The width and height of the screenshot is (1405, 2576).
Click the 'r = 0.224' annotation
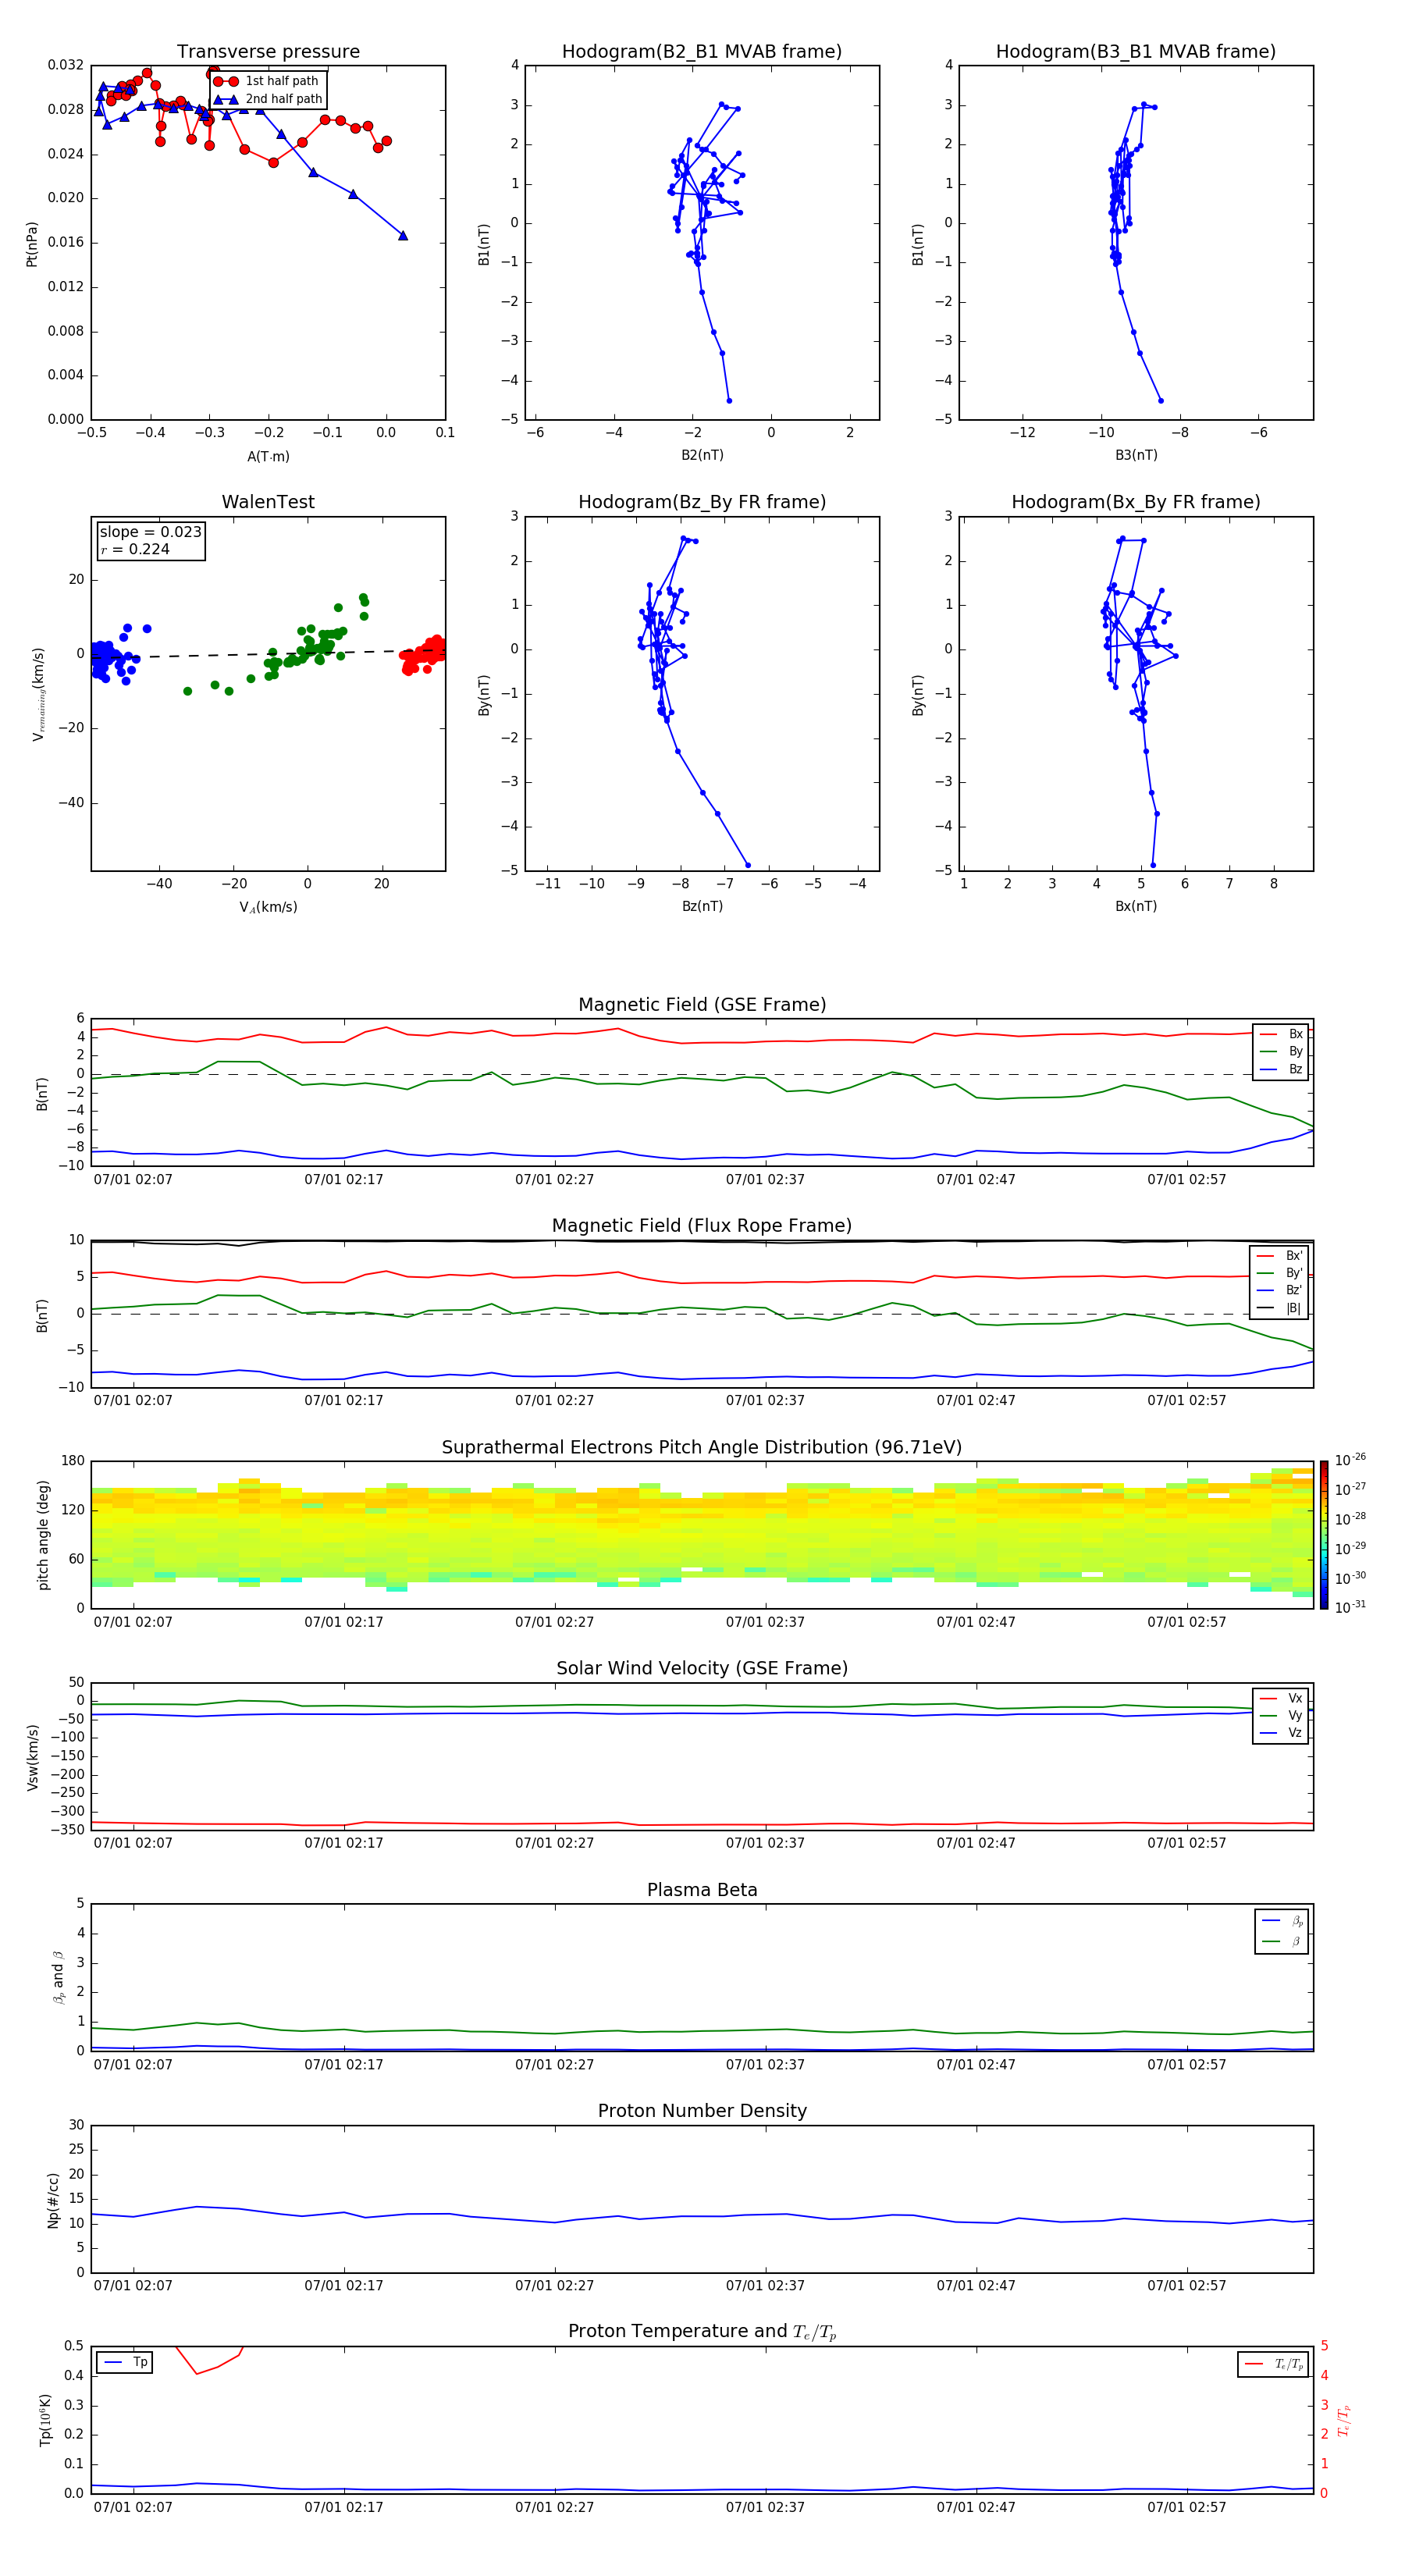coord(135,549)
